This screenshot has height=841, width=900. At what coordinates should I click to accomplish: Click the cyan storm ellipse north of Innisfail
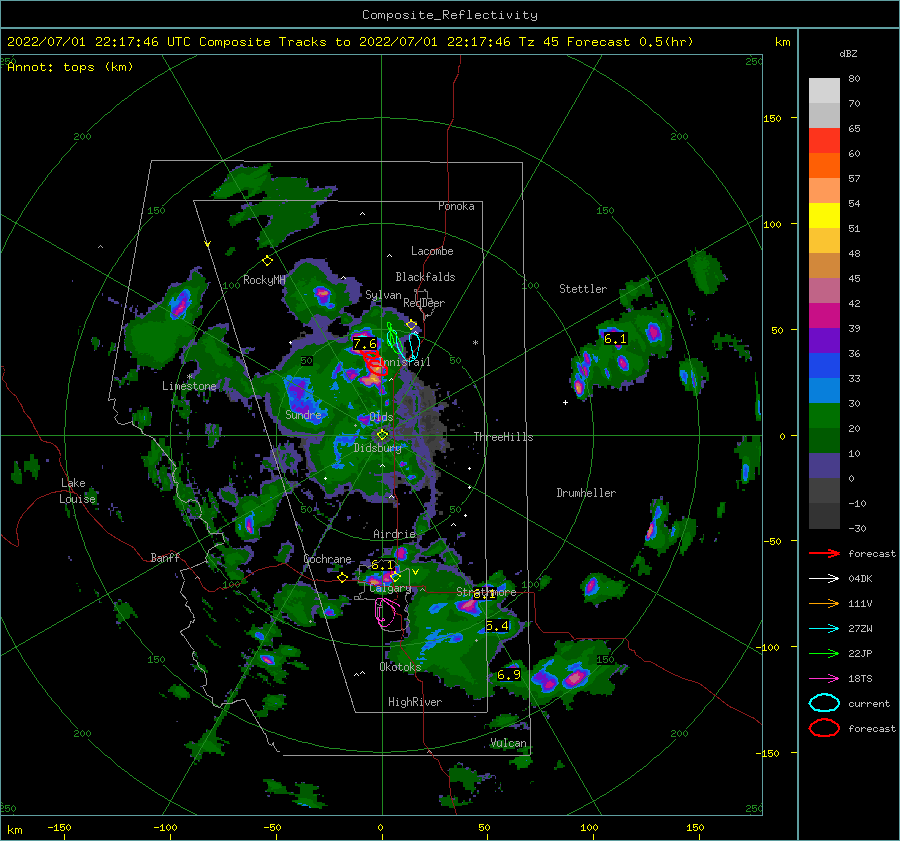(x=414, y=346)
